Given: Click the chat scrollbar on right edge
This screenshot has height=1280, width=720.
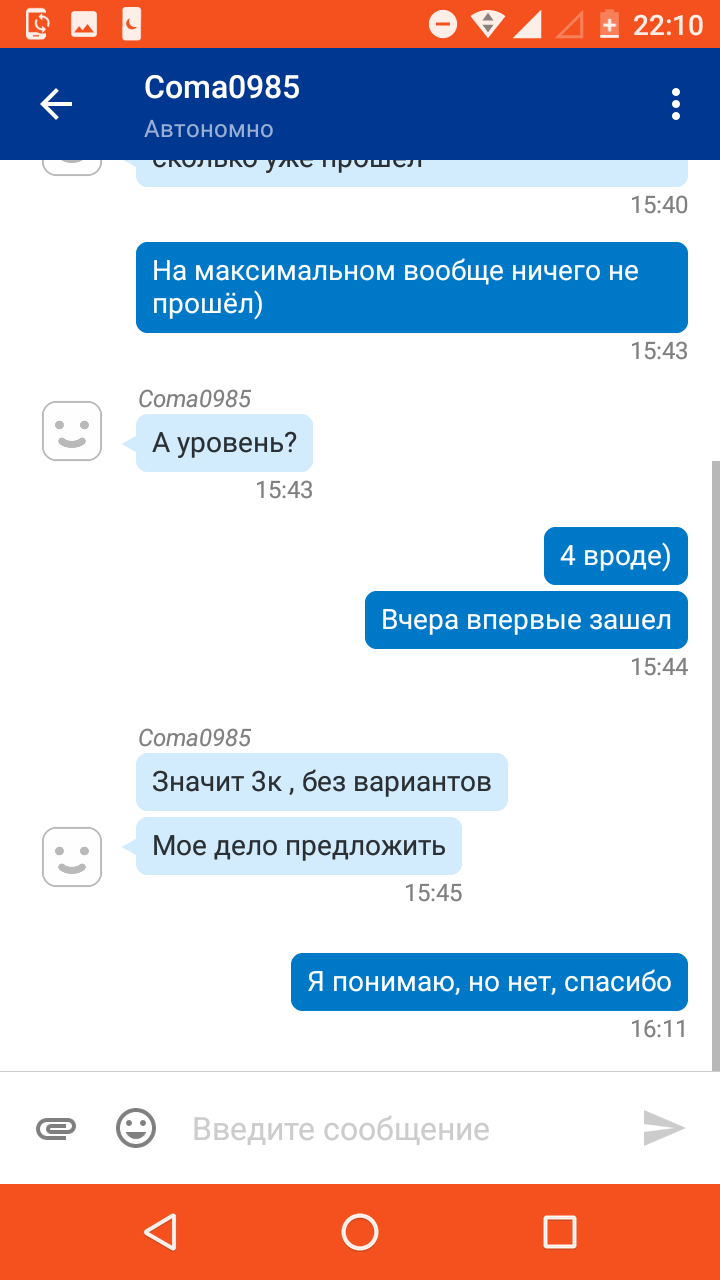Looking at the screenshot, I should tap(714, 765).
